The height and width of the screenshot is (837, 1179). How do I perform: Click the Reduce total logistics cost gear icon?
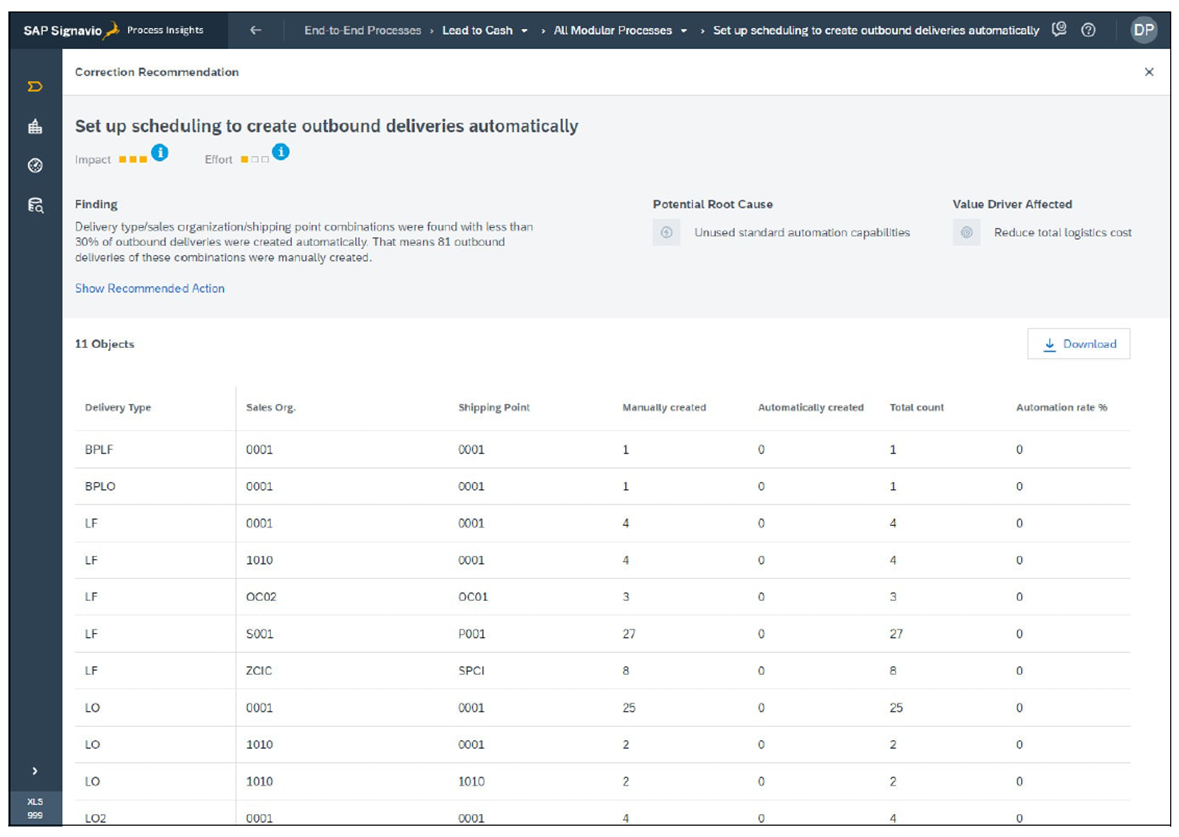point(965,232)
